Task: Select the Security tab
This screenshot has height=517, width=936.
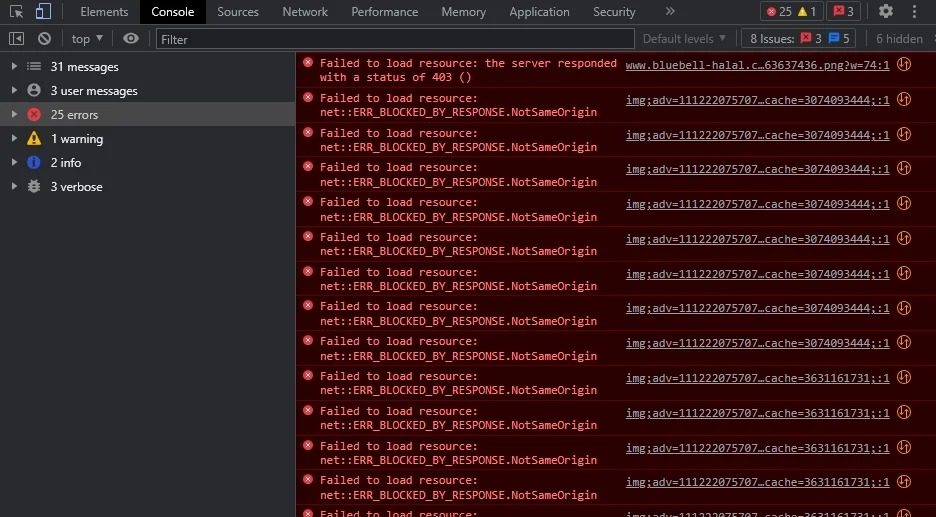Action: [x=614, y=12]
